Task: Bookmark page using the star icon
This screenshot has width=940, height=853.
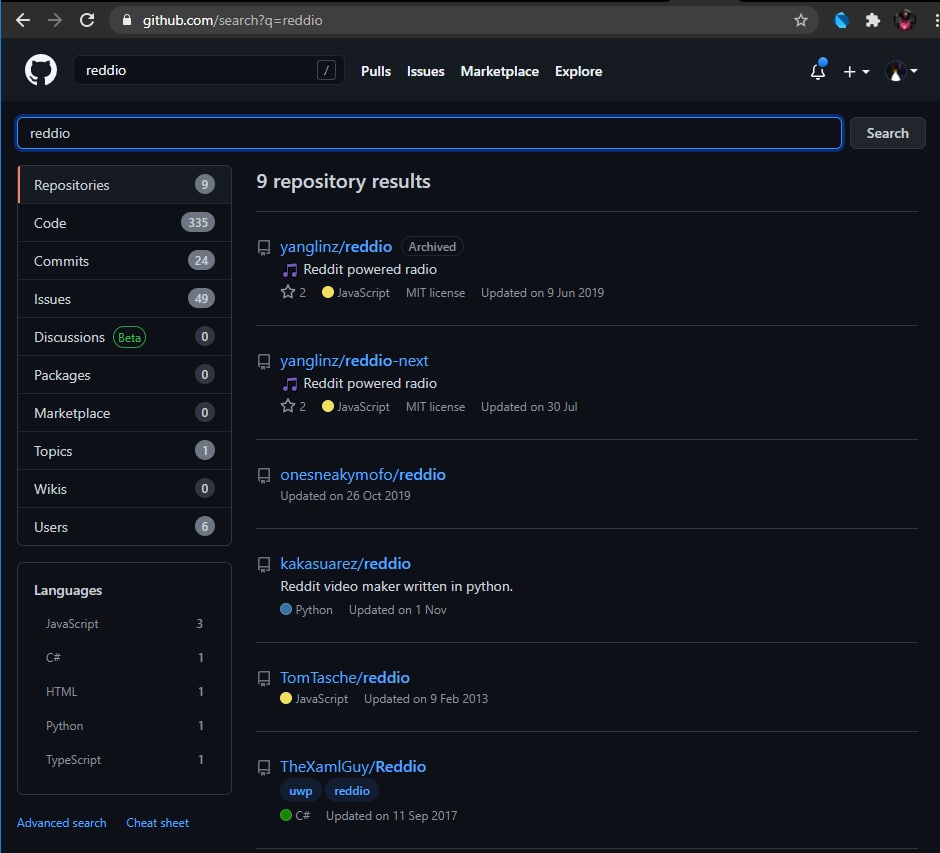Action: pyautogui.click(x=800, y=20)
